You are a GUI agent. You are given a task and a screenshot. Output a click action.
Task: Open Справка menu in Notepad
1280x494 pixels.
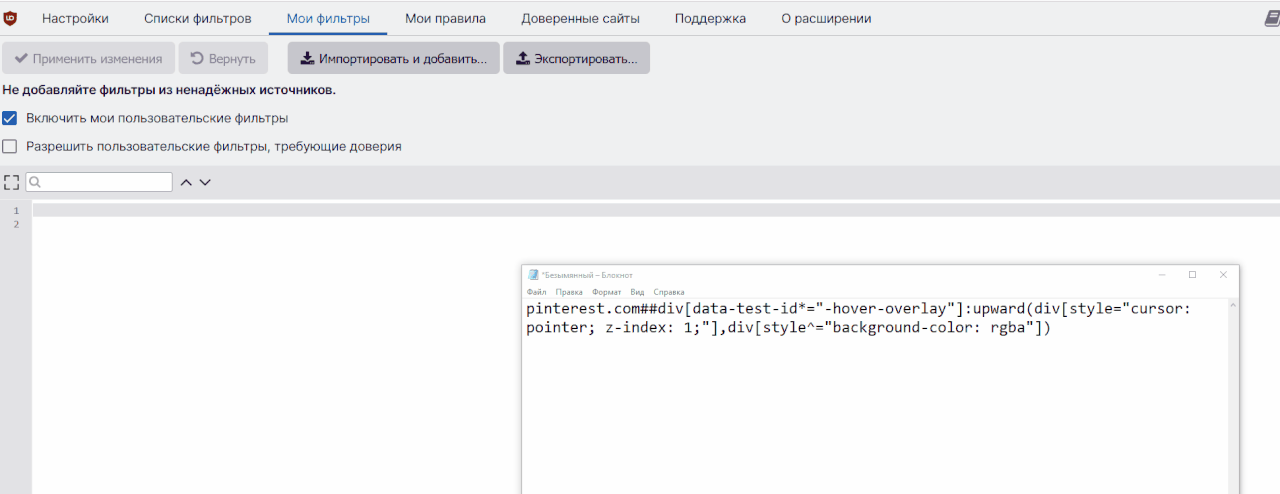coord(669,292)
